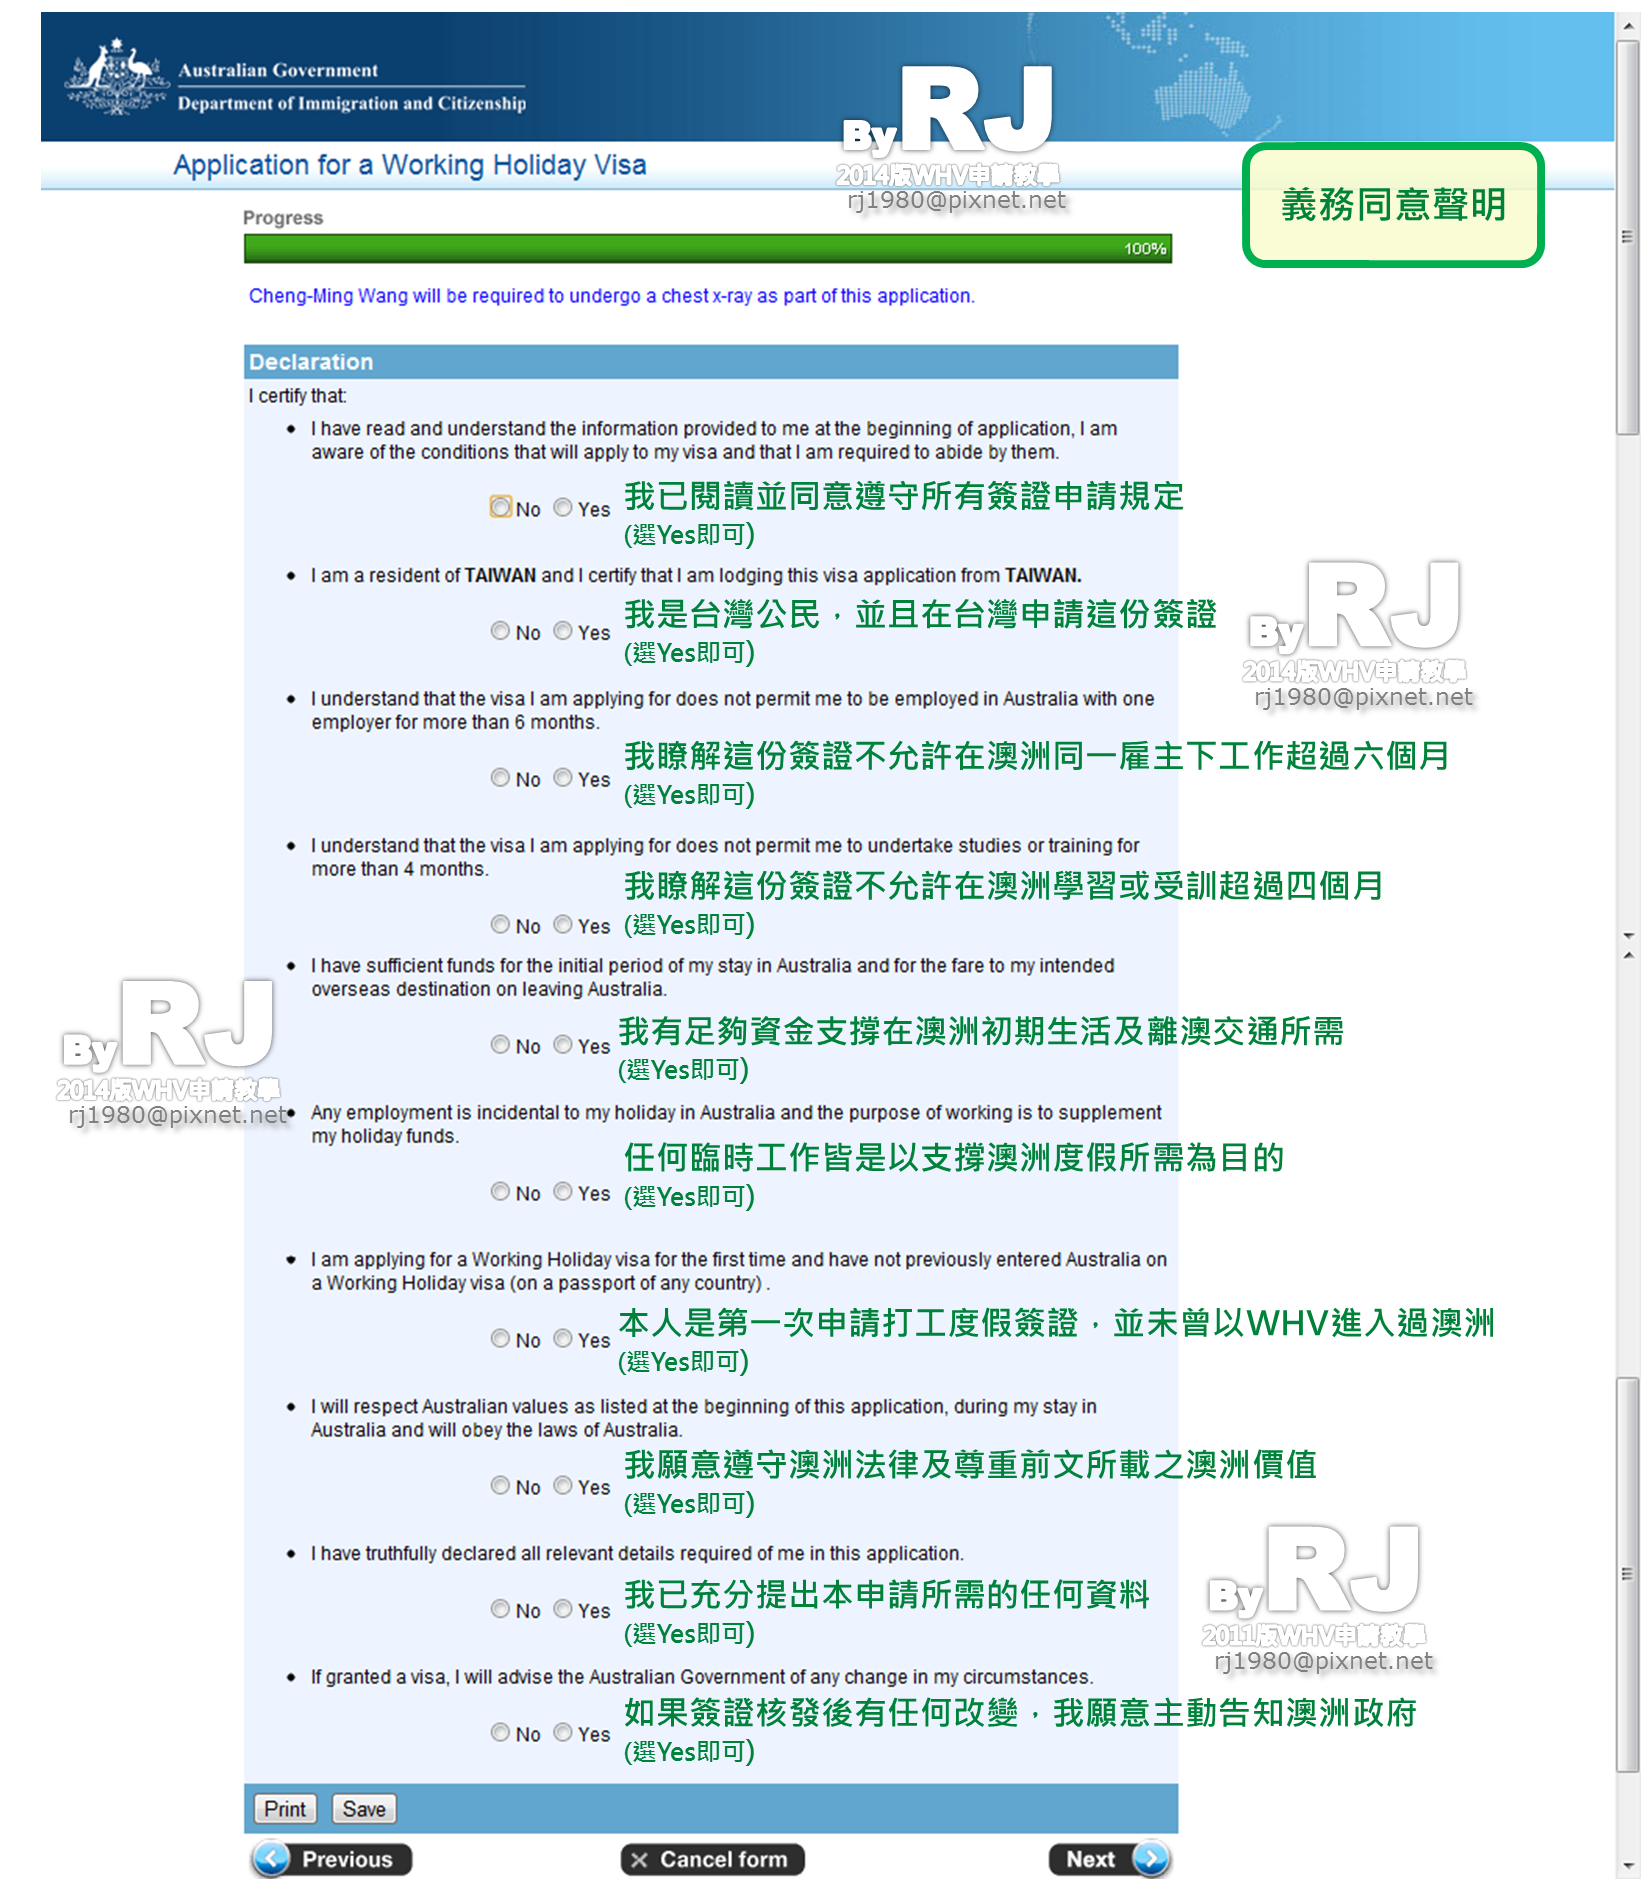Click the chest x-ray notice text

(x=611, y=296)
